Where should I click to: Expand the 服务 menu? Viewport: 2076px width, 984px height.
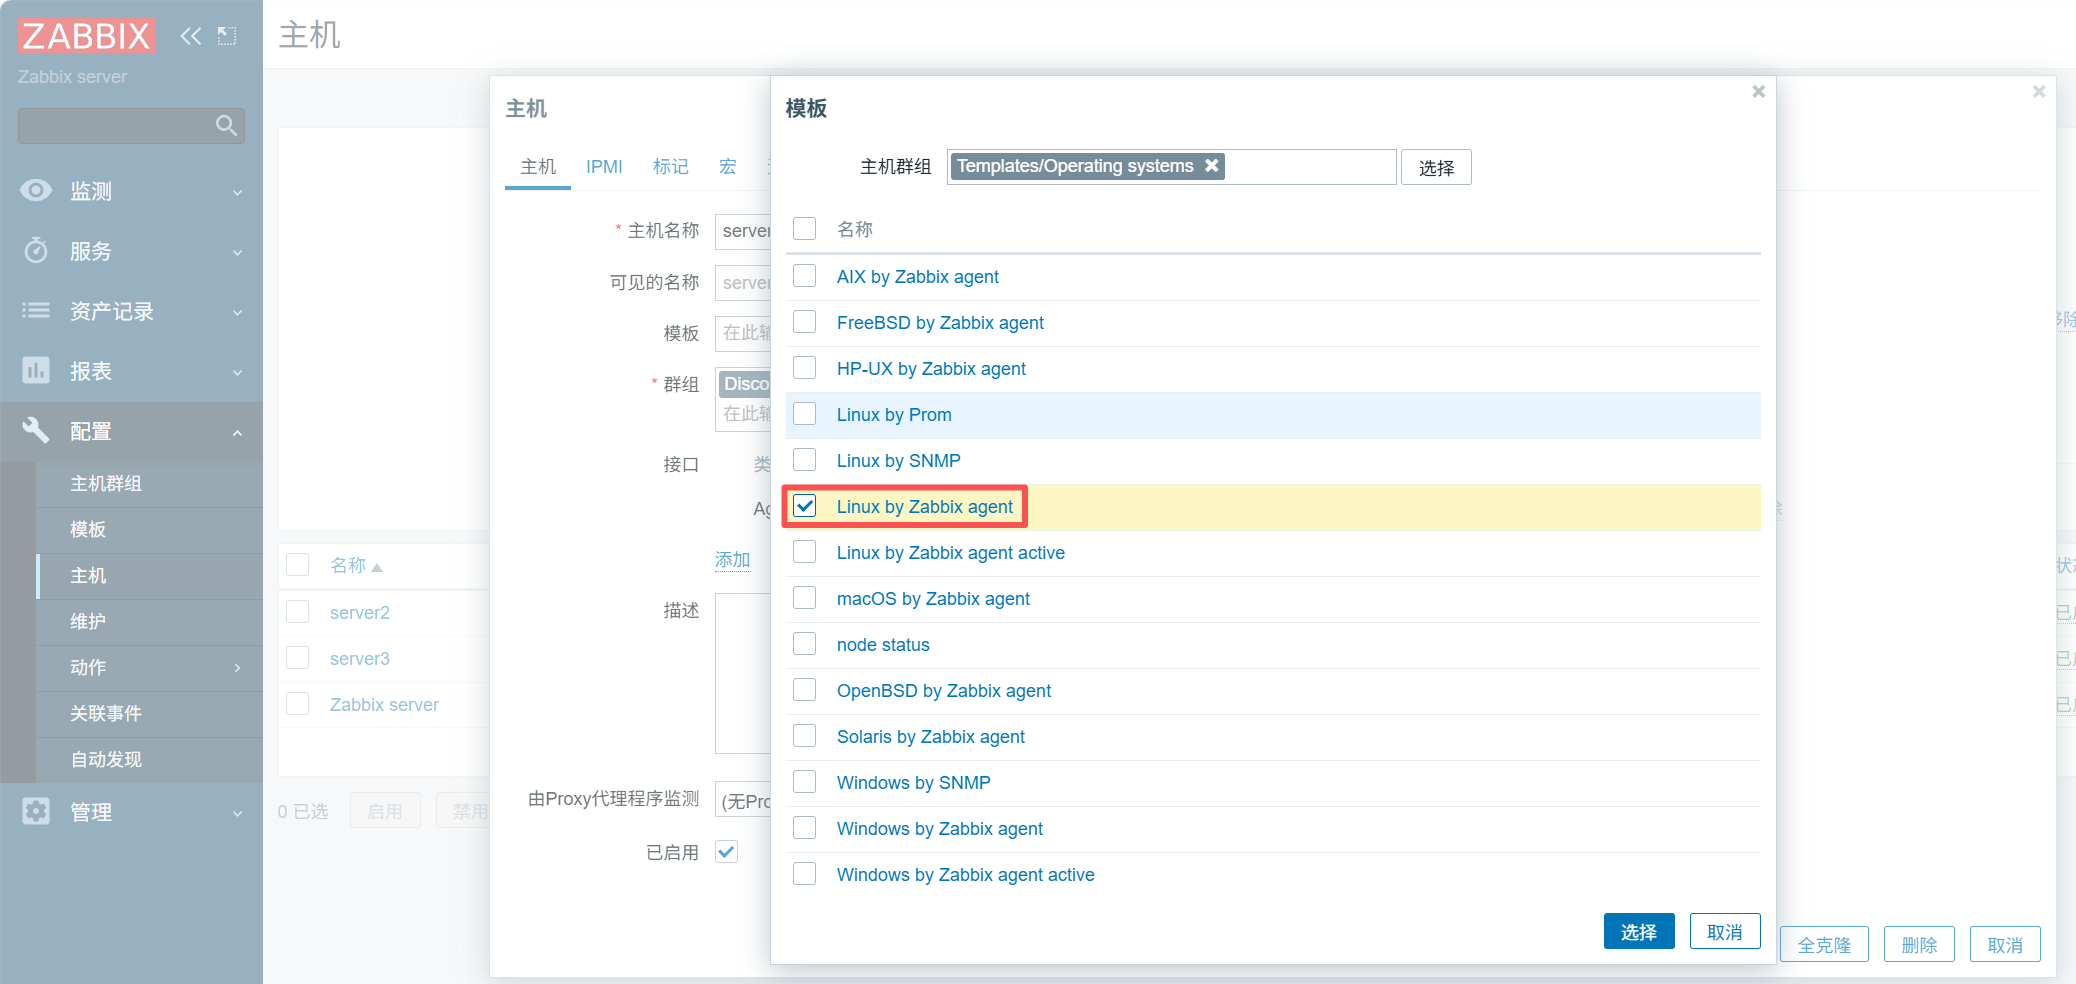(x=237, y=252)
